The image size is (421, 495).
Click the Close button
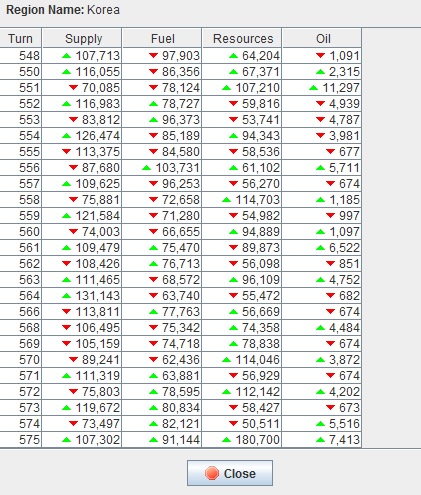tap(230, 473)
